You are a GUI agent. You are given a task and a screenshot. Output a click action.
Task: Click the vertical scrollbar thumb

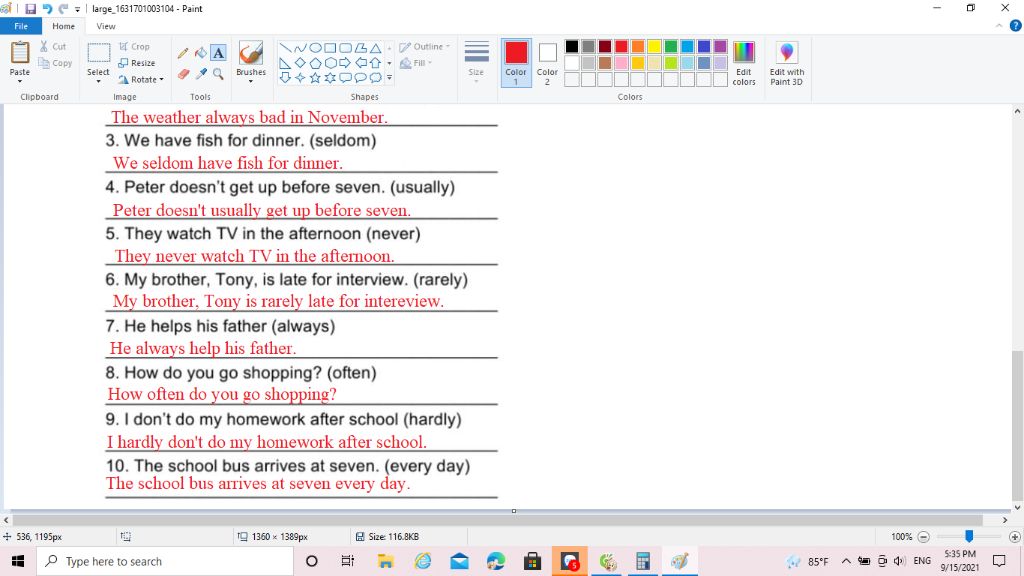[1017, 426]
